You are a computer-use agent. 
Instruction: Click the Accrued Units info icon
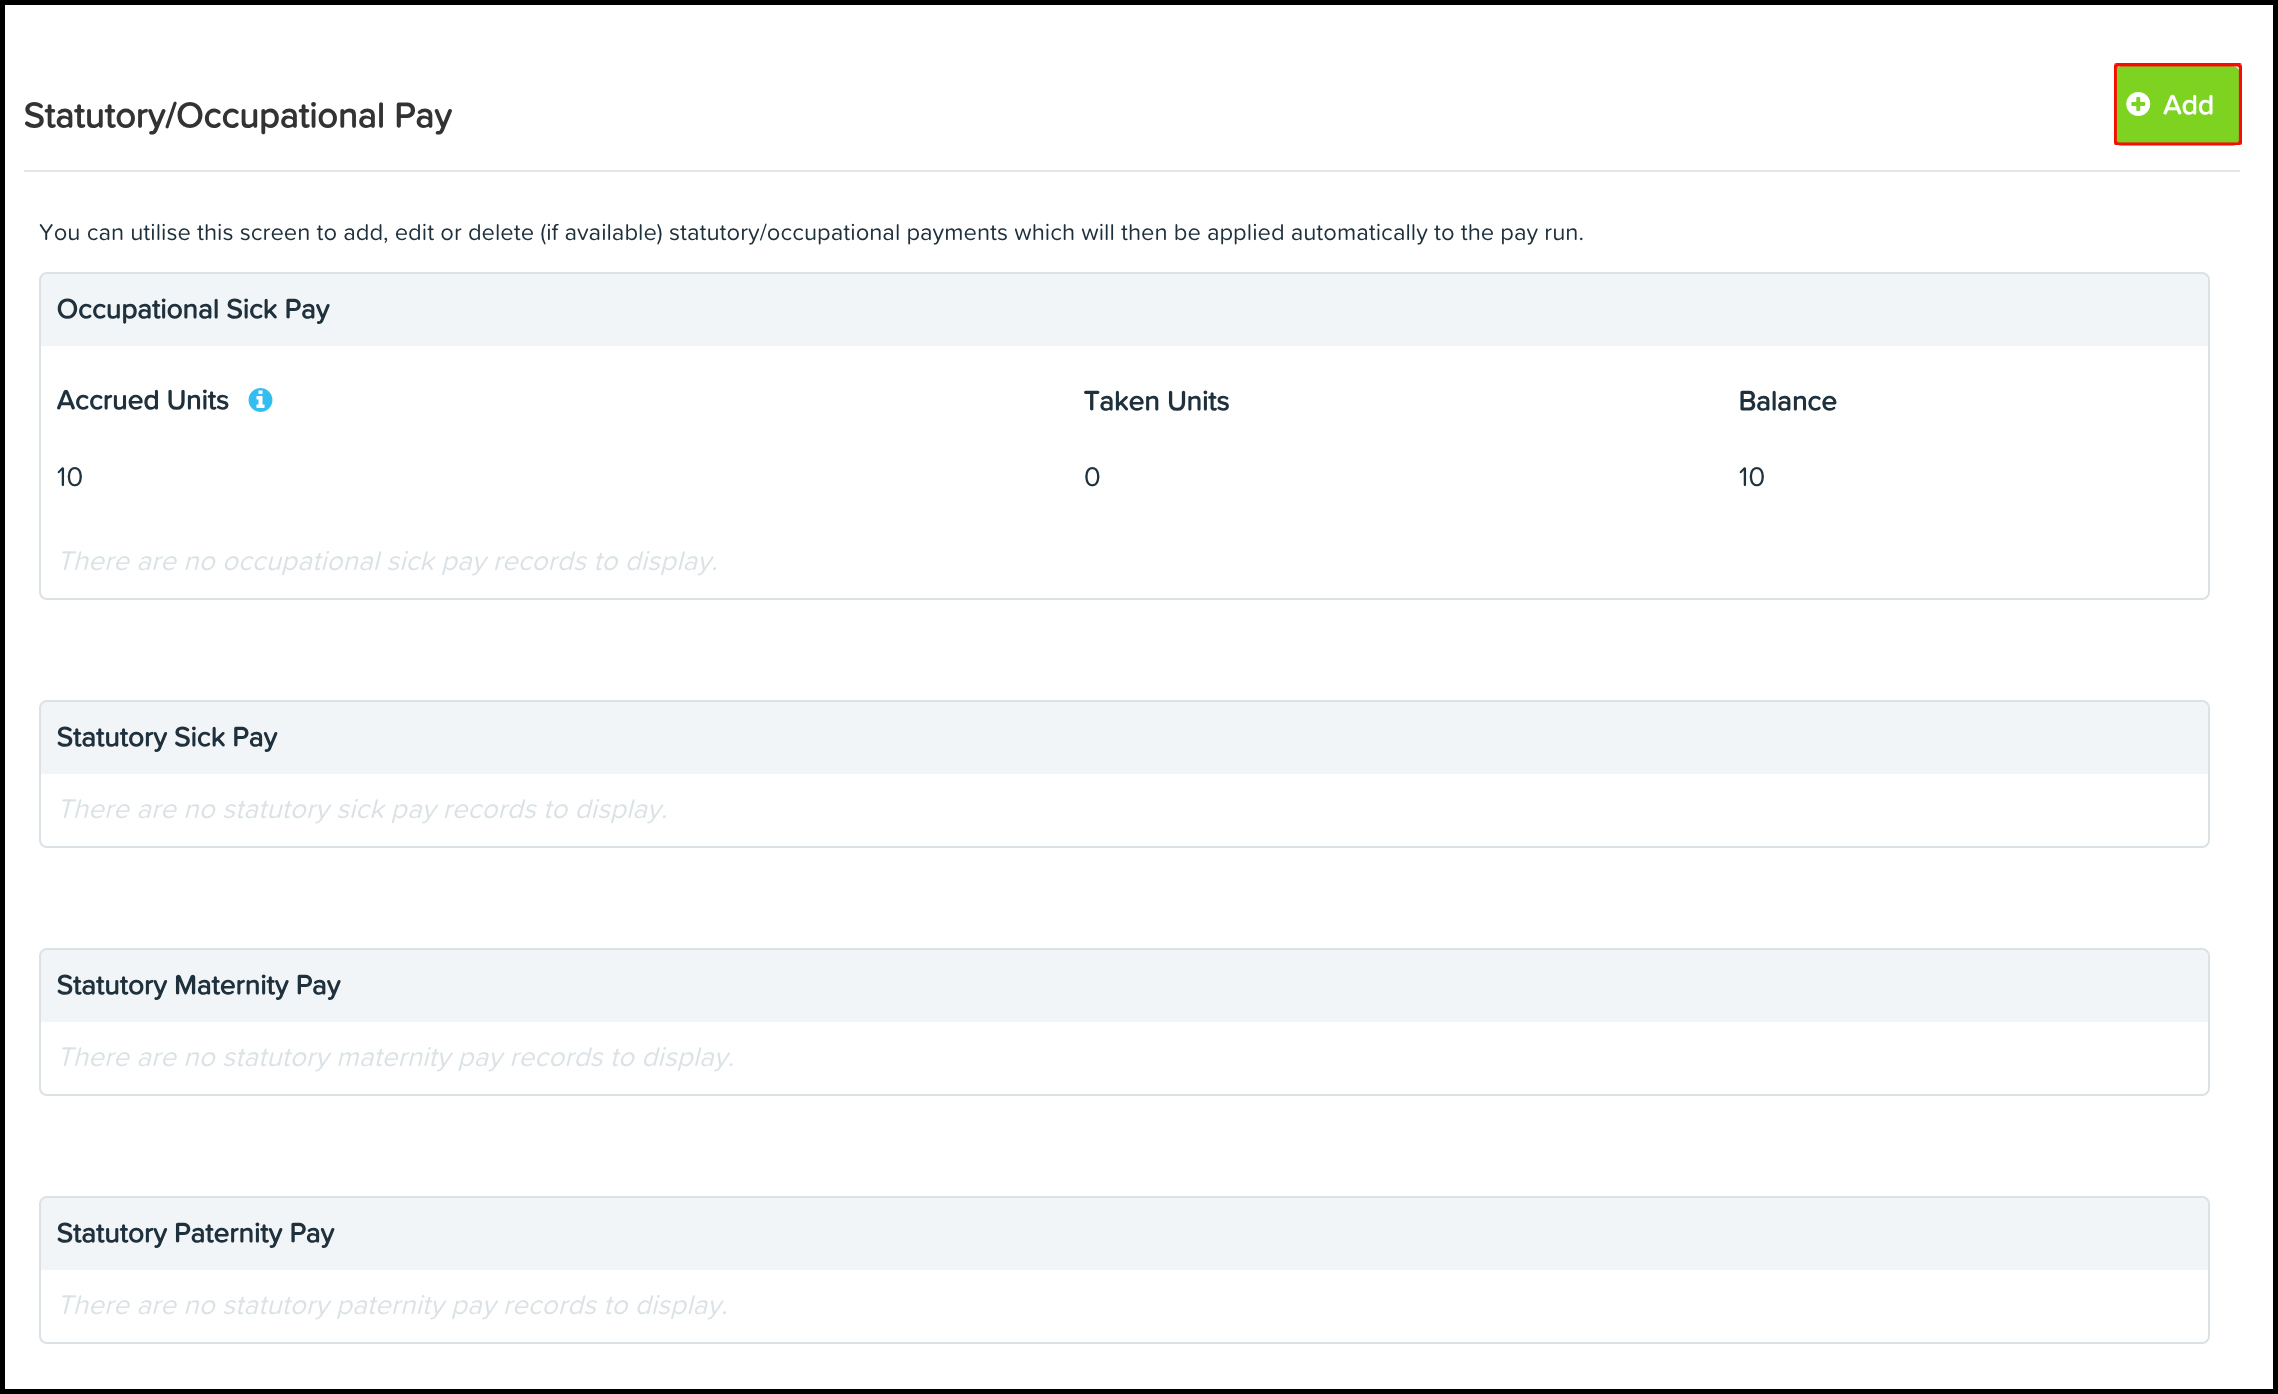pyautogui.click(x=260, y=400)
